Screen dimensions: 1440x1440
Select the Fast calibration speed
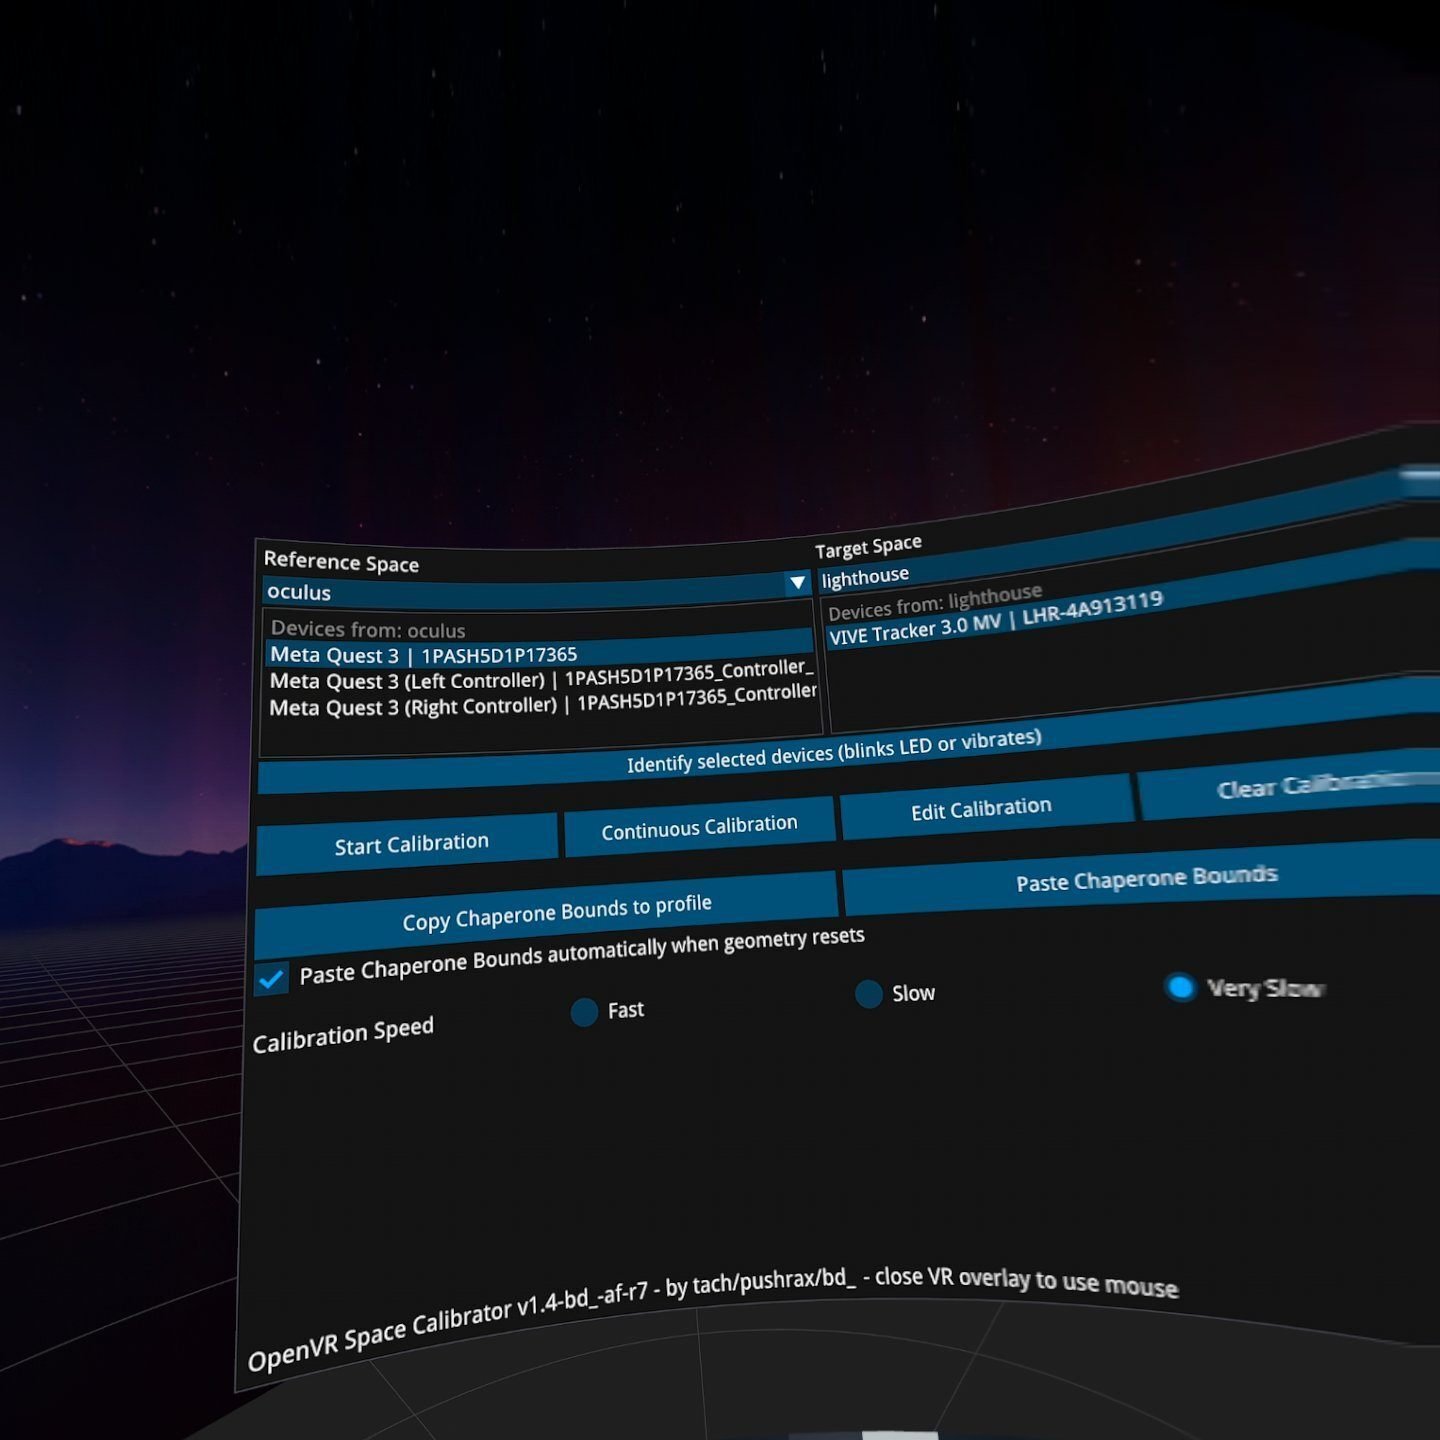pos(584,1013)
